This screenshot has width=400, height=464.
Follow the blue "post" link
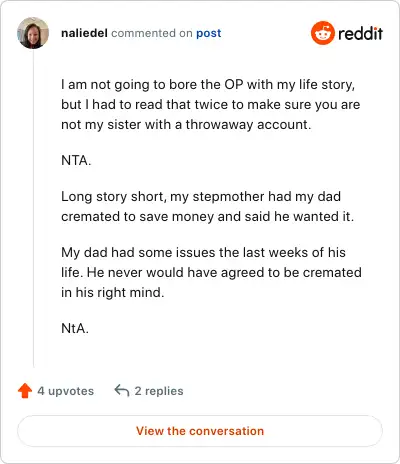209,33
